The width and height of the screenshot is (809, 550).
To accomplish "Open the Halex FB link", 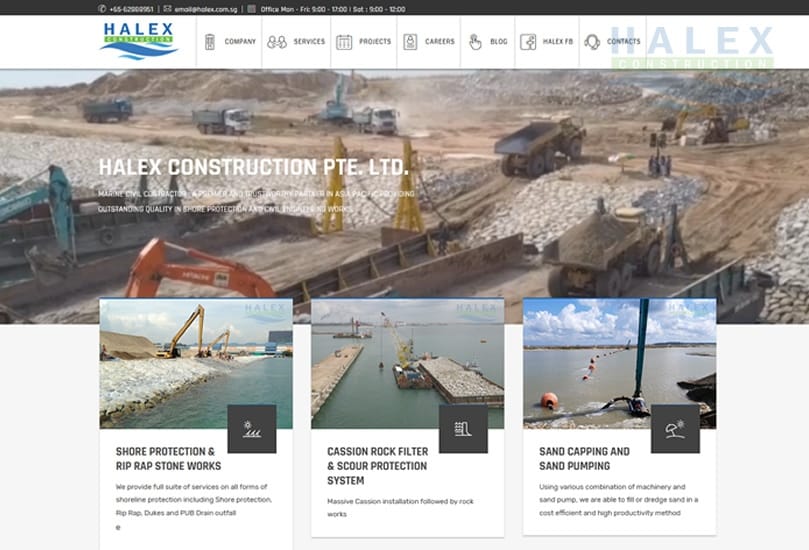I will (558, 42).
